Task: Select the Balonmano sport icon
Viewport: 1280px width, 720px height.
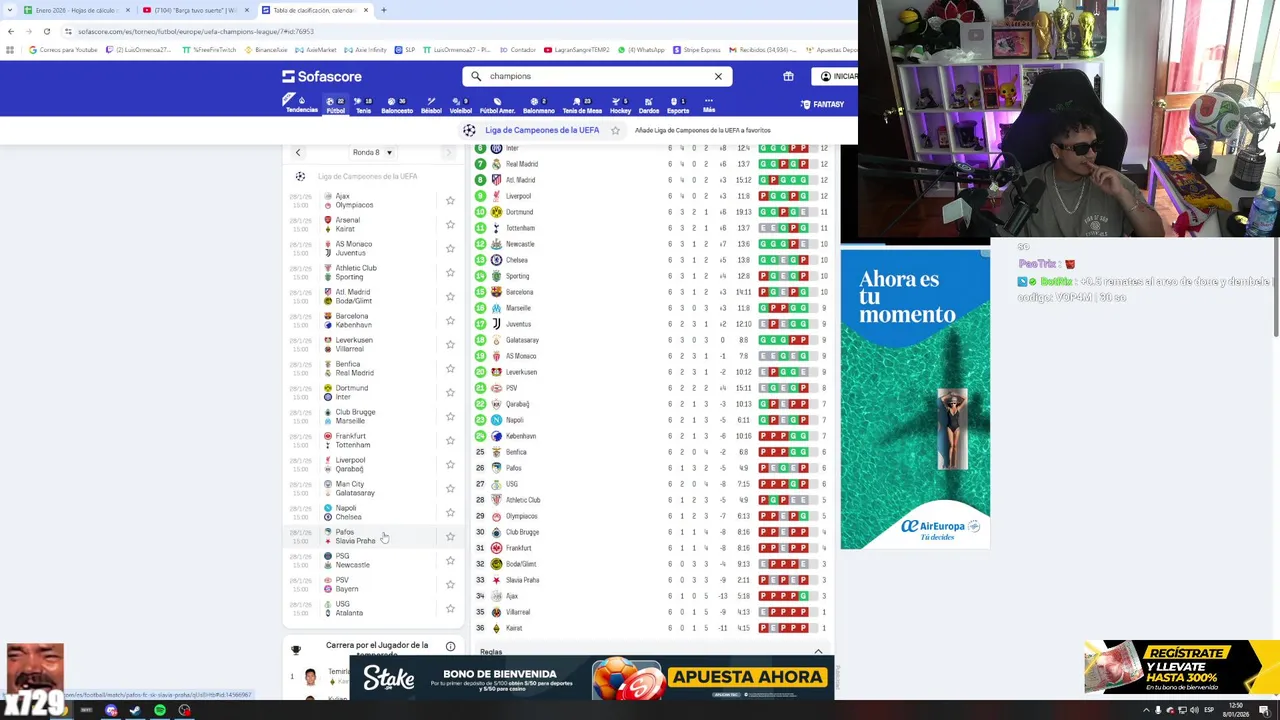Action: click(x=538, y=105)
